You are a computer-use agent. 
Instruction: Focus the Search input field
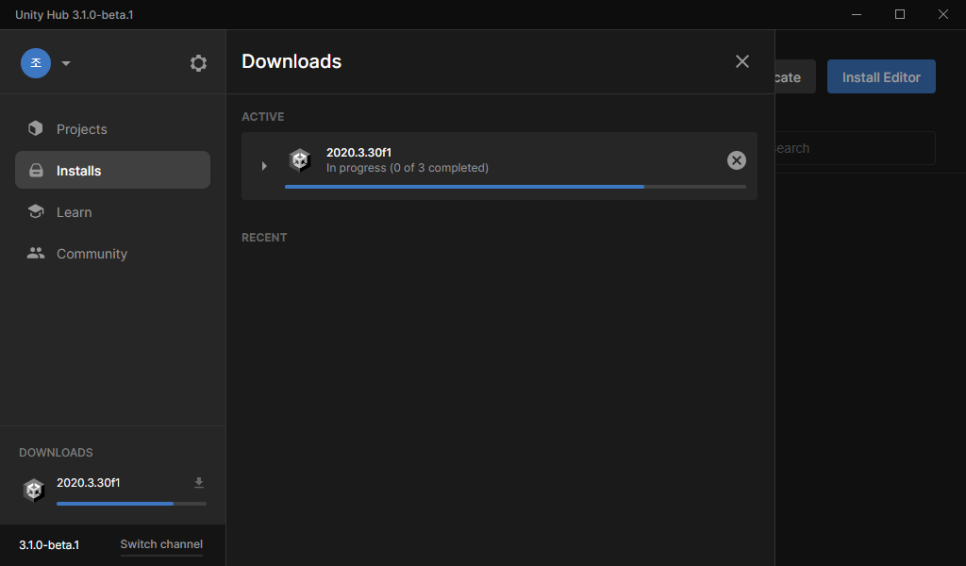tap(855, 148)
